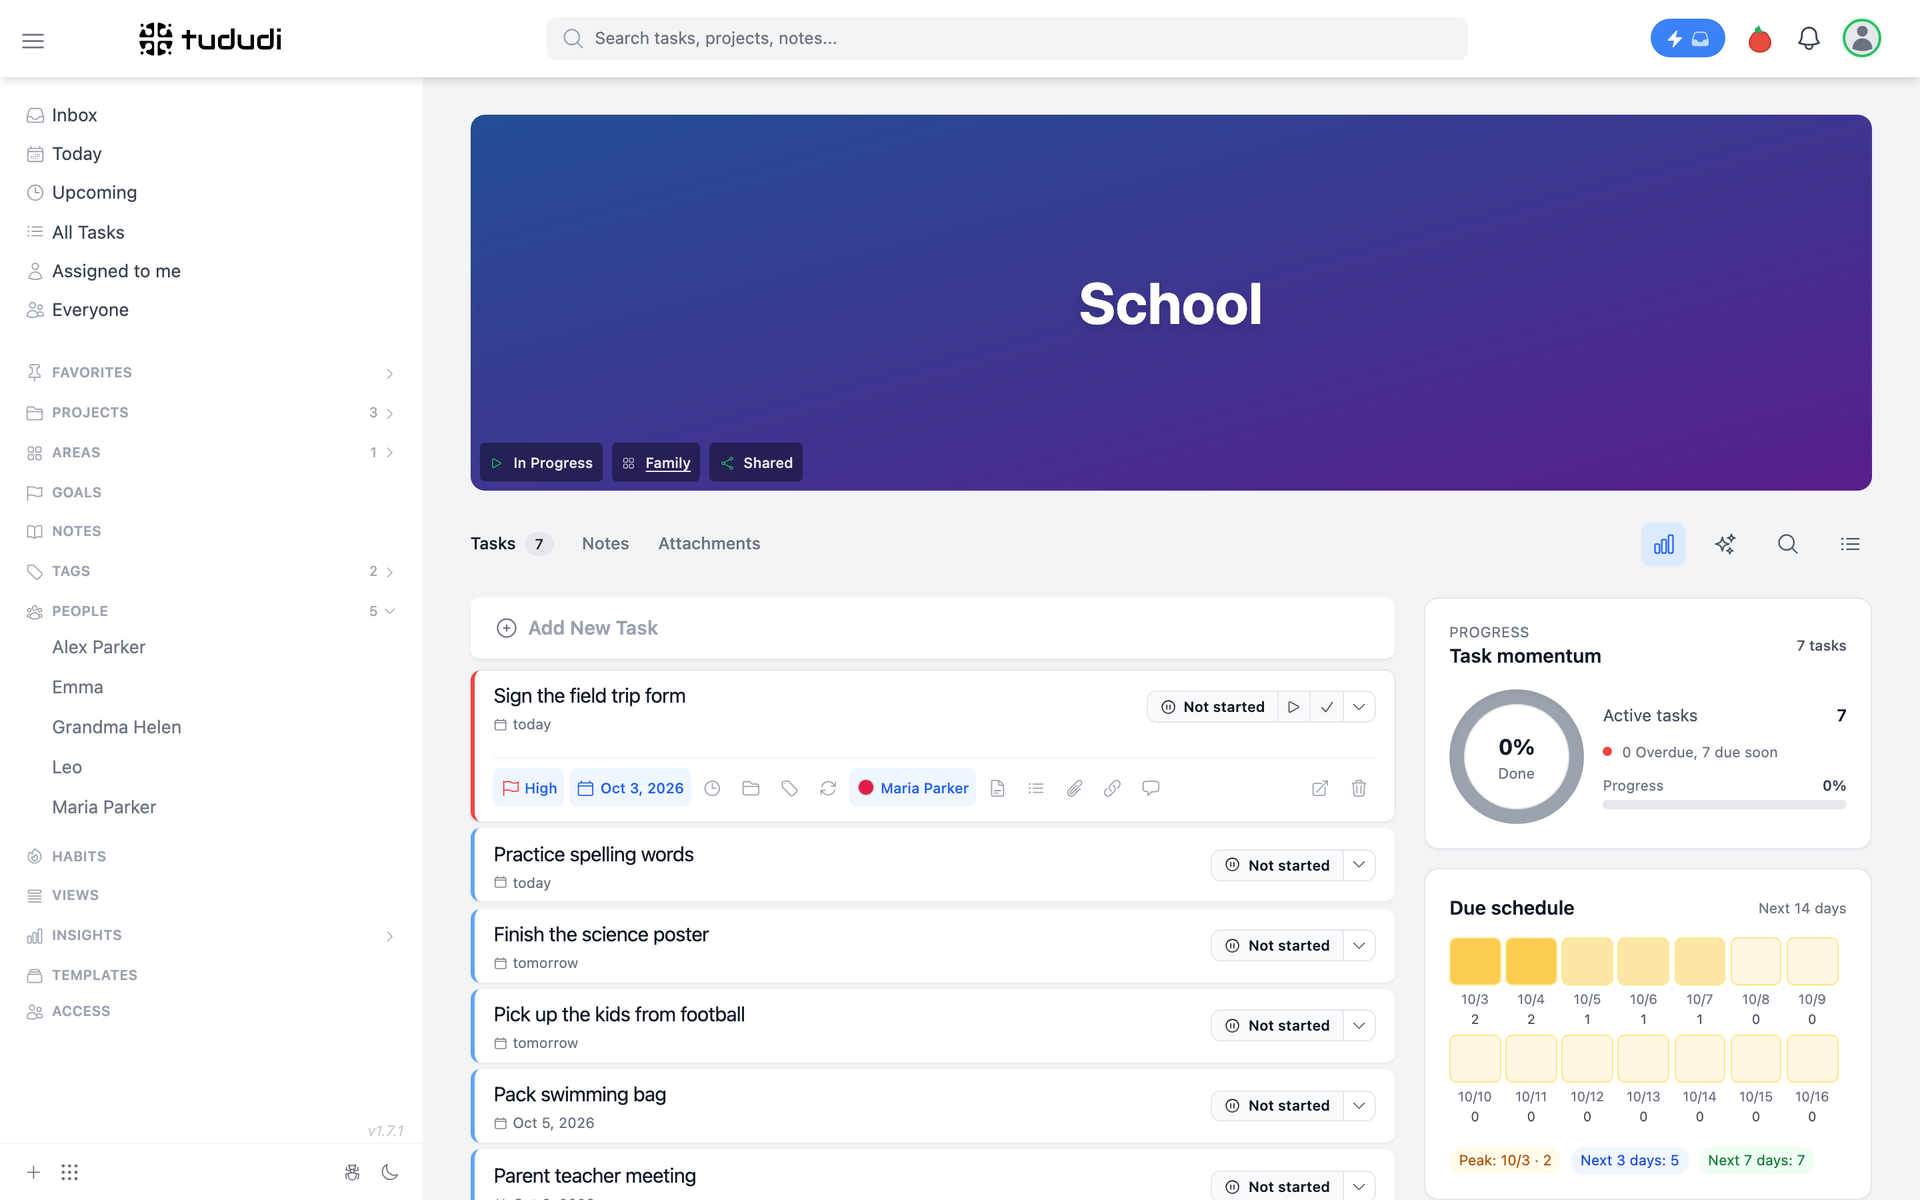Click the attachment paperclip icon
This screenshot has width=1920, height=1200.
(x=1074, y=788)
